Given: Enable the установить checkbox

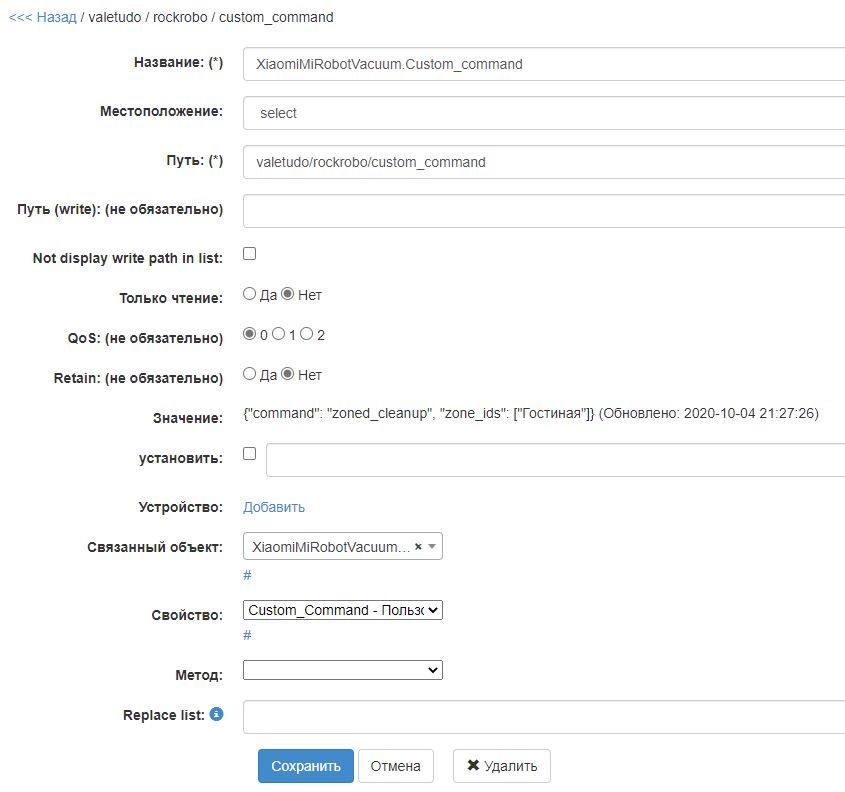Looking at the screenshot, I should pos(250,454).
